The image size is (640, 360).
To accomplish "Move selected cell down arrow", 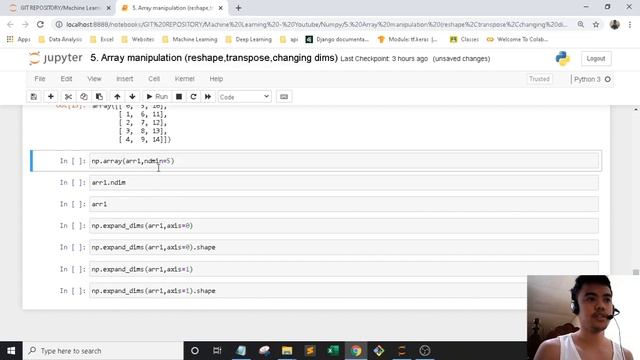I will click(132, 97).
